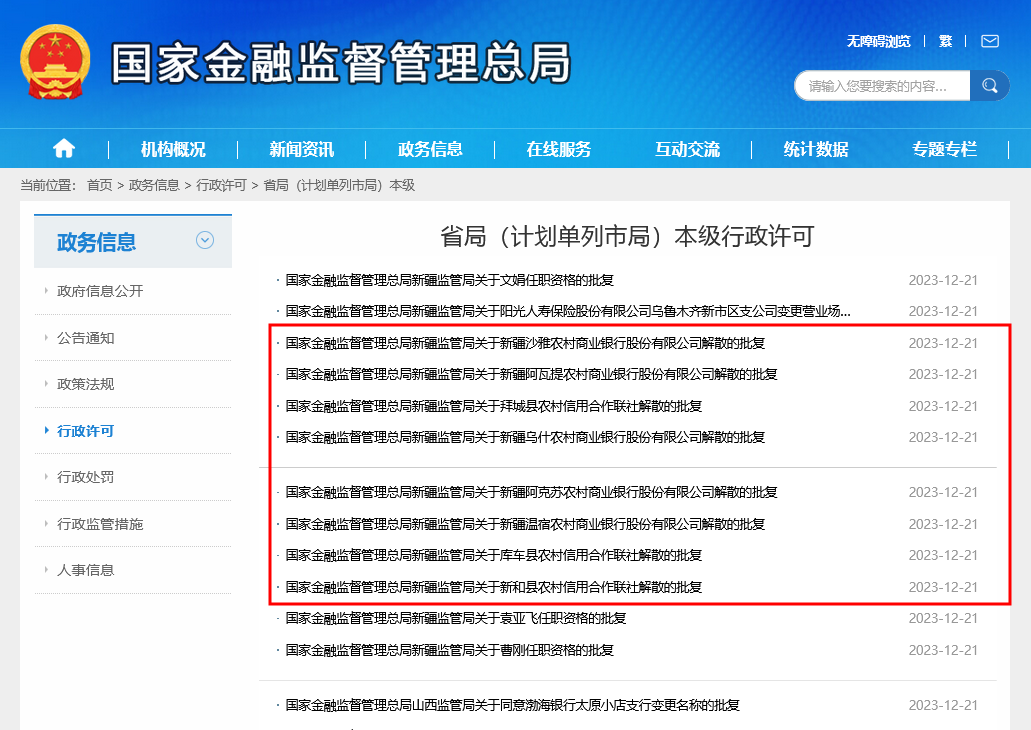Viewport: 1031px width, 730px height.
Task: Open 行政监管措施 in sidebar
Action: (100, 524)
